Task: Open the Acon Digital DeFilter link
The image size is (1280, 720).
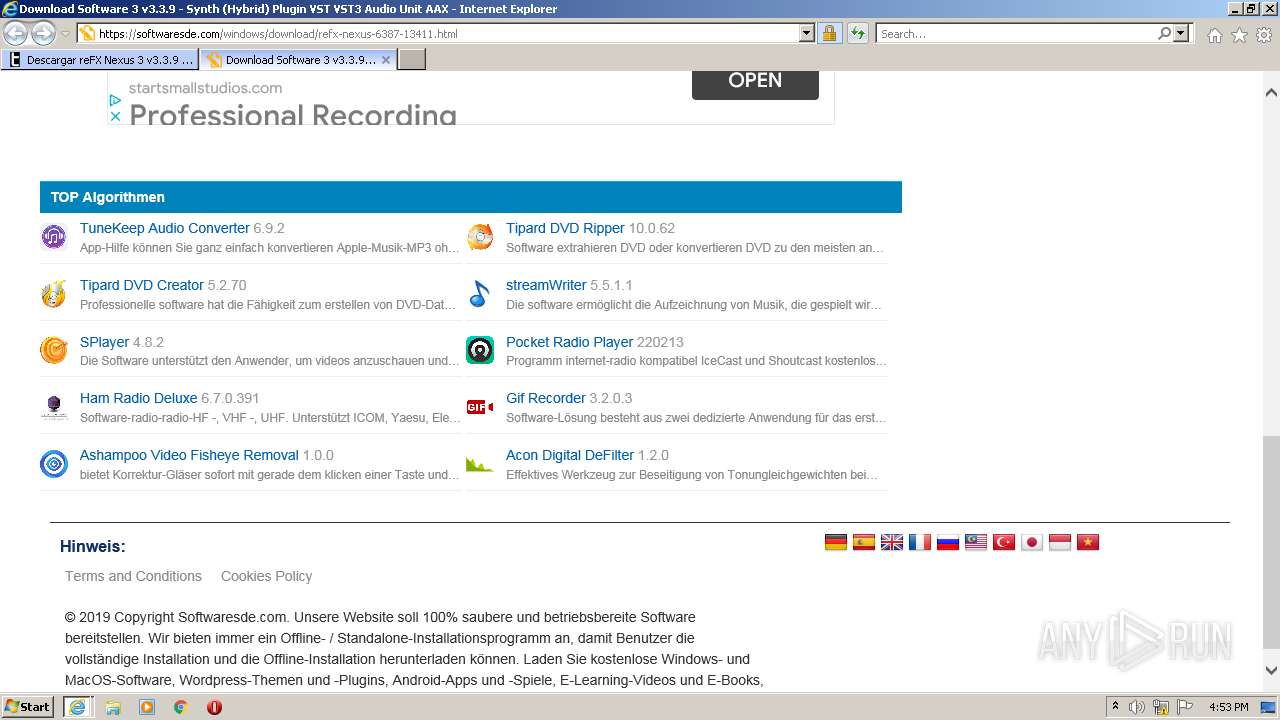Action: click(570, 455)
